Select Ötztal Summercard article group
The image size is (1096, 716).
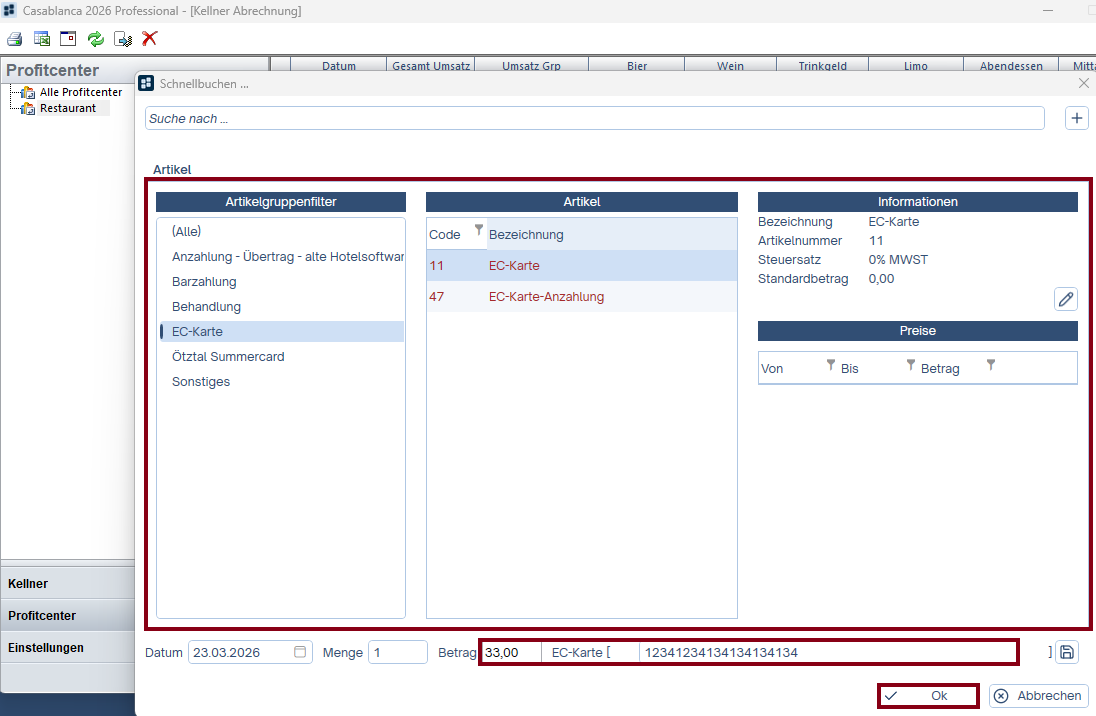point(229,357)
